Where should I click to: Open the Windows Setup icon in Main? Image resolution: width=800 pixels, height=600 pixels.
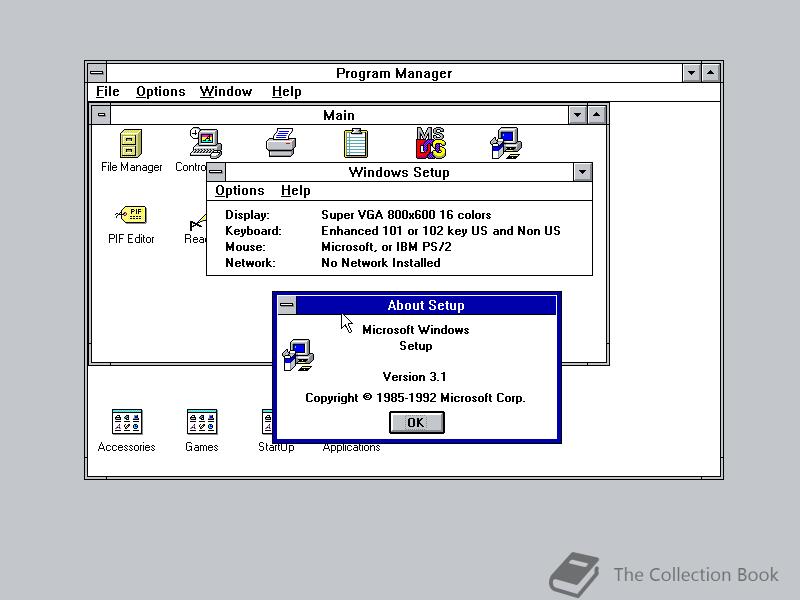pos(506,143)
